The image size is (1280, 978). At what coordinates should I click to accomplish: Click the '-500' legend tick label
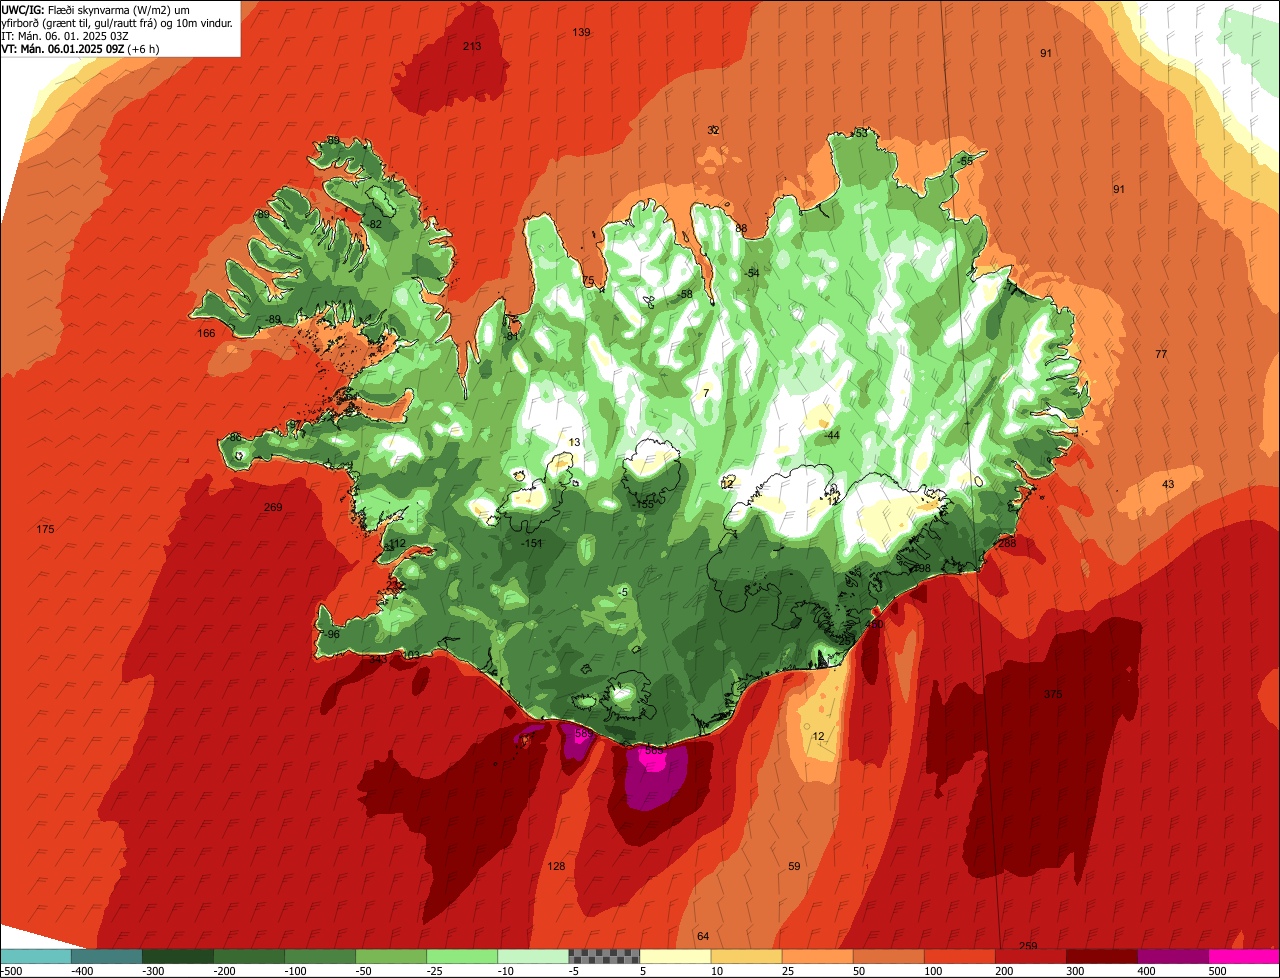click(x=11, y=970)
